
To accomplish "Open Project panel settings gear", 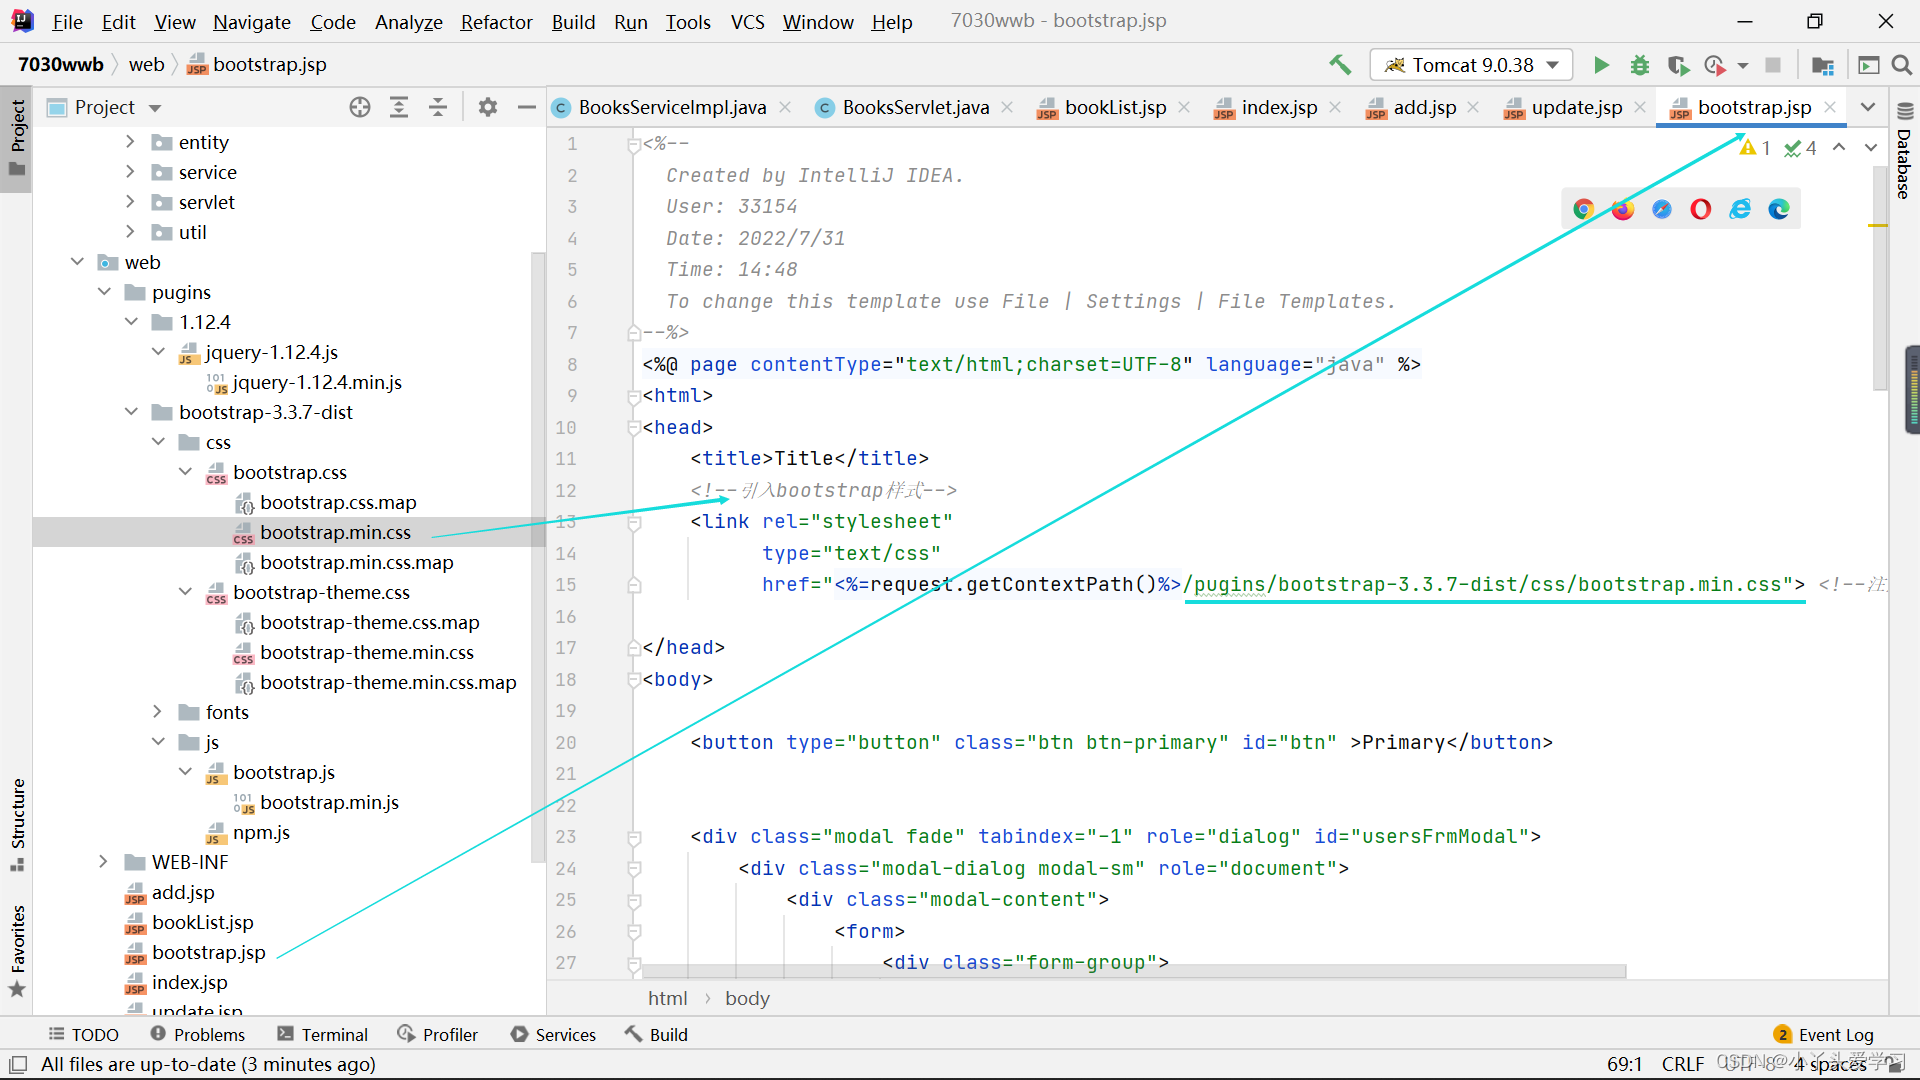I will (x=488, y=107).
